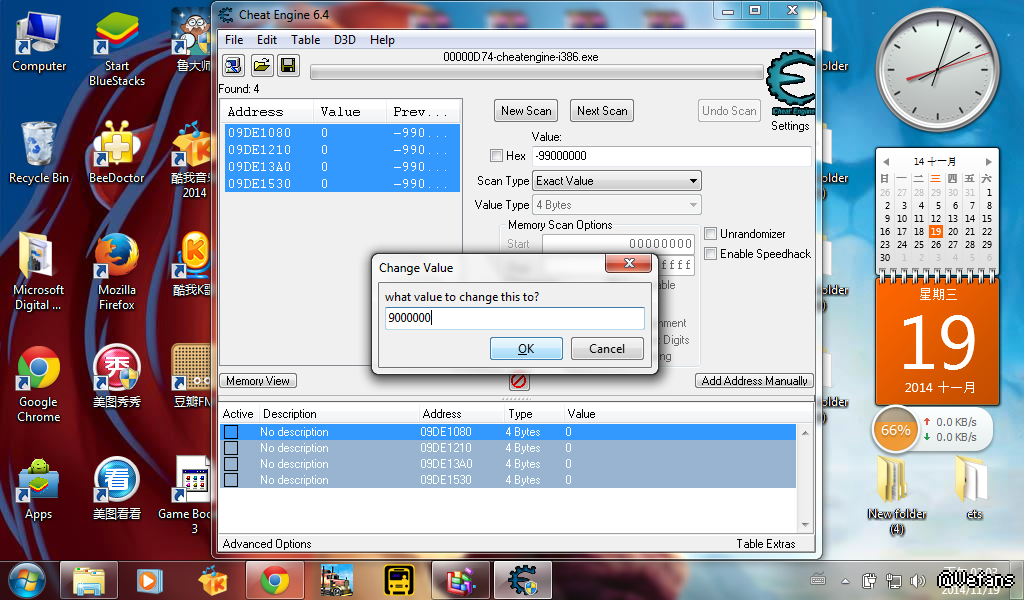Open the Value Type dropdown
1026x600 pixels.
tap(617, 205)
